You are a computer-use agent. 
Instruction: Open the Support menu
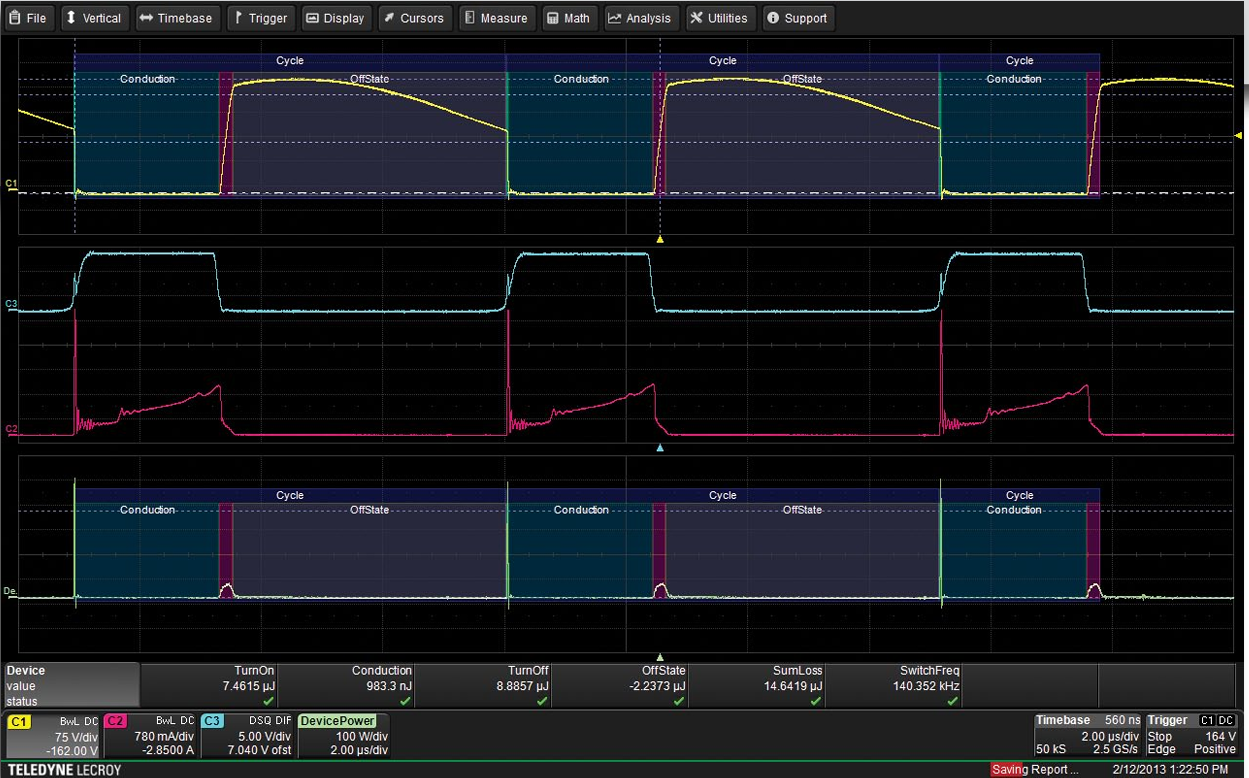[x=798, y=18]
